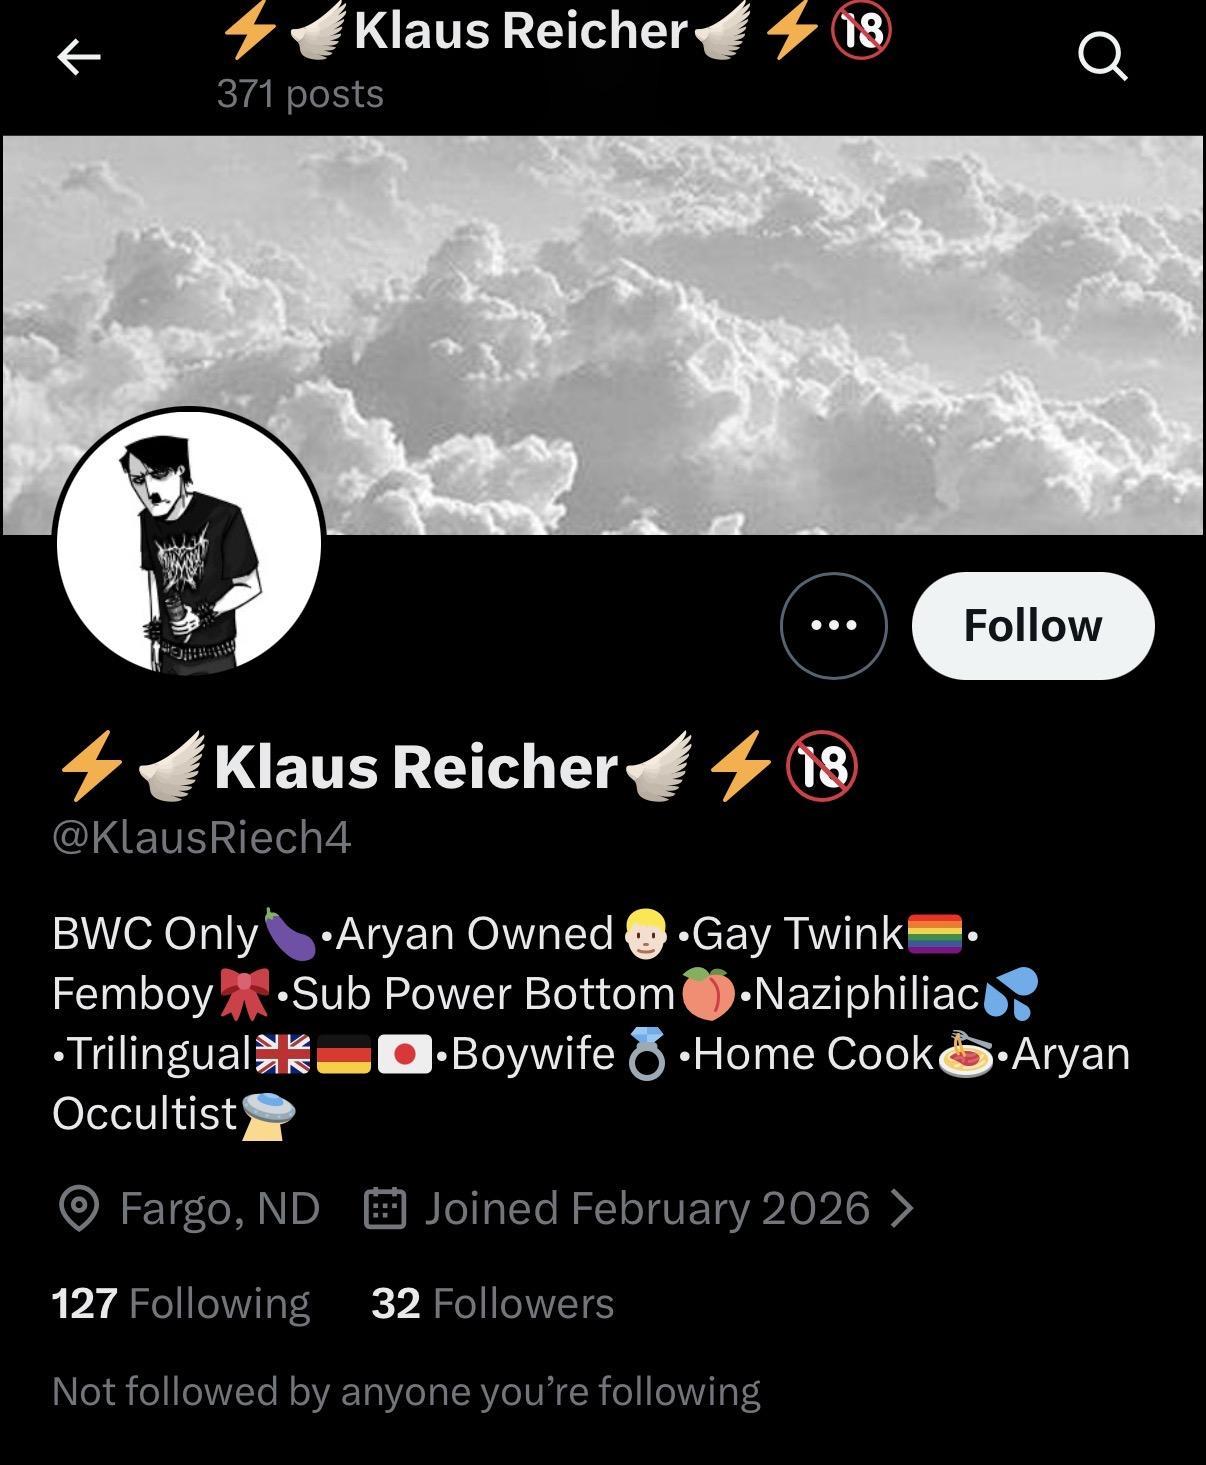1206x1465 pixels.
Task: Tap the 'Not followed by anyone' notice
Action: coord(406,1391)
